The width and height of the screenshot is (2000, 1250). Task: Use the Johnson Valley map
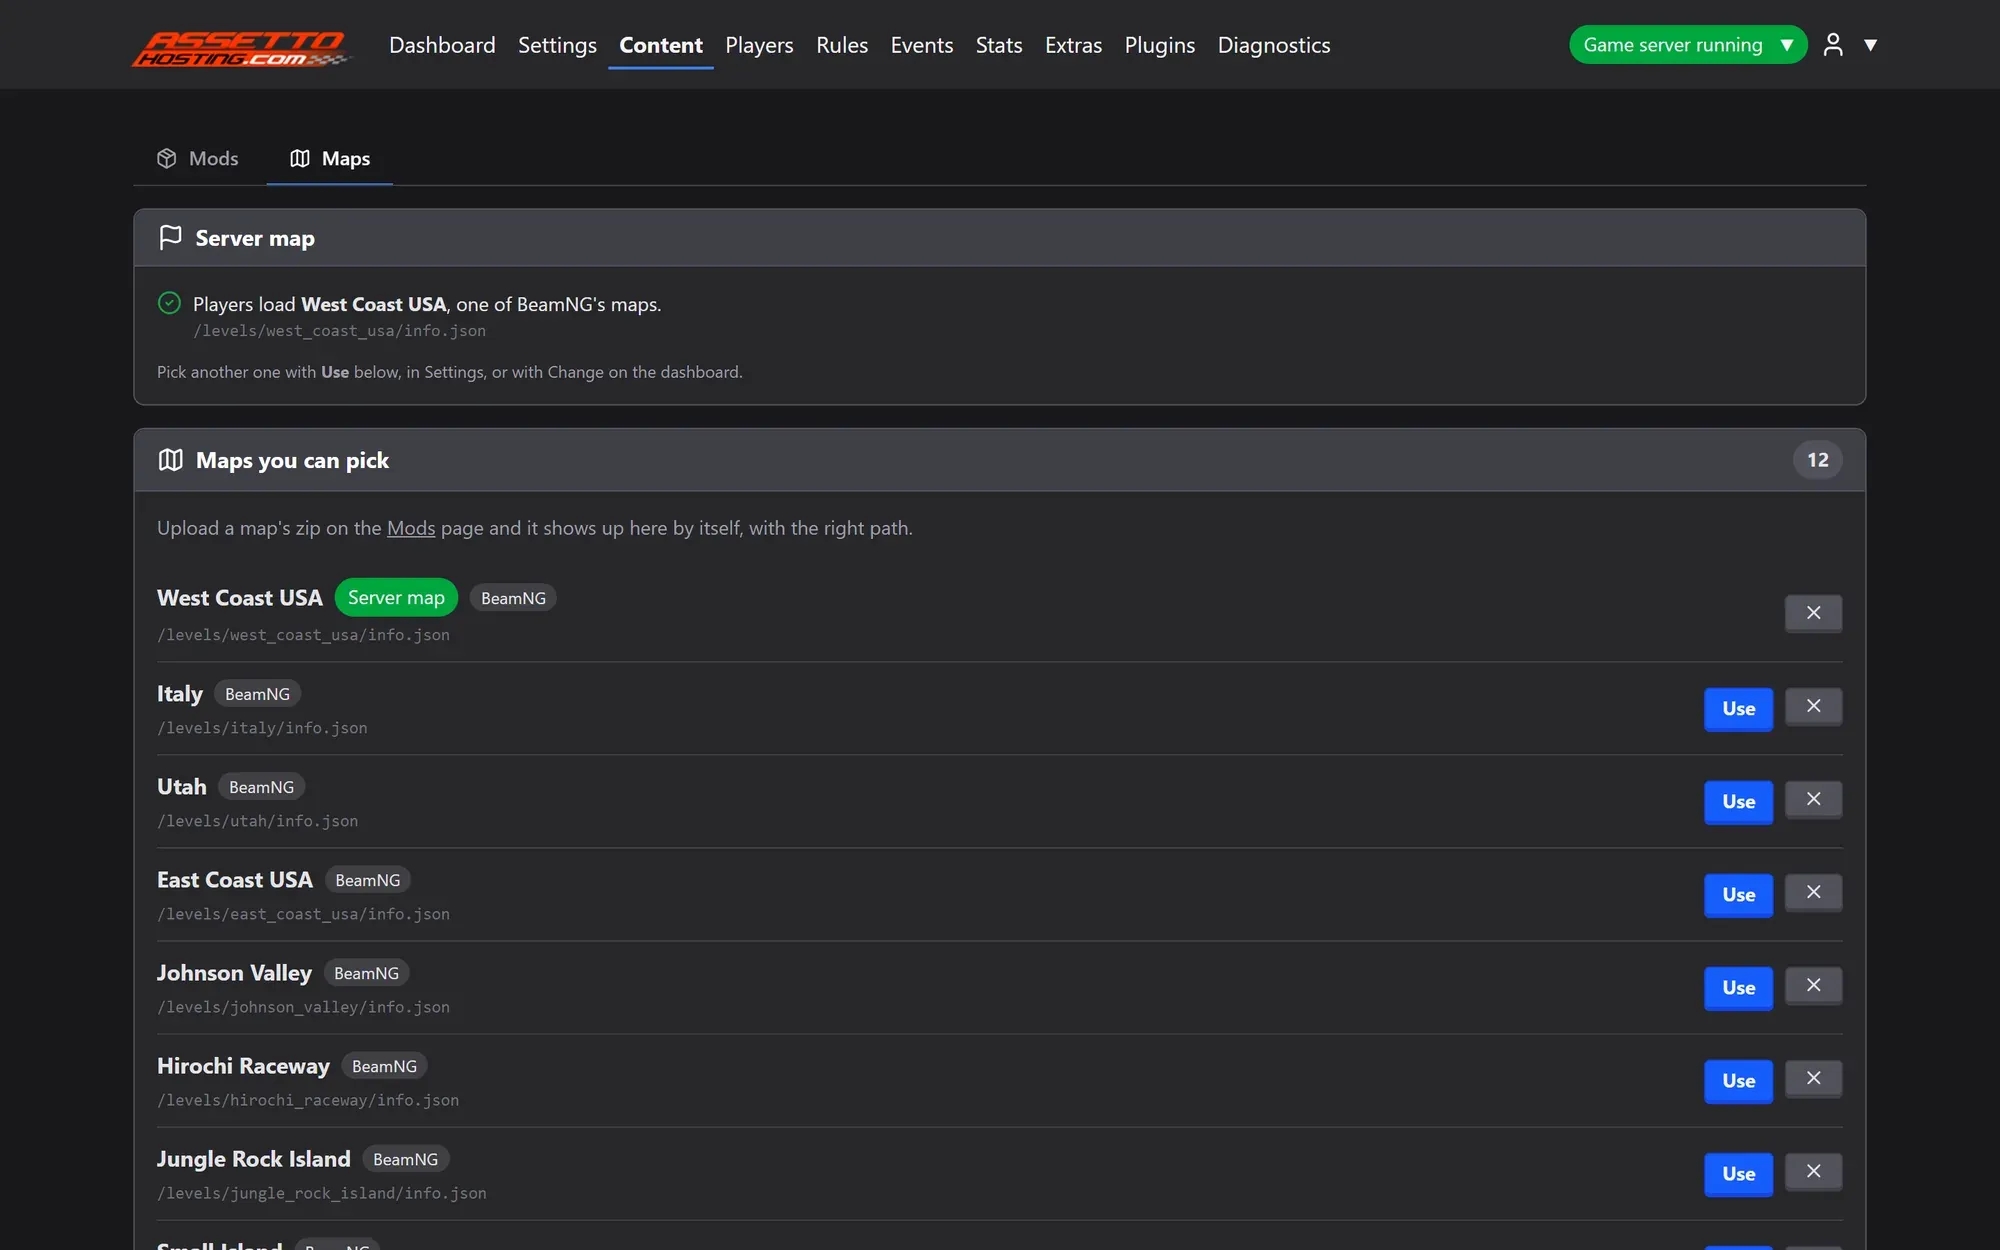[1738, 988]
